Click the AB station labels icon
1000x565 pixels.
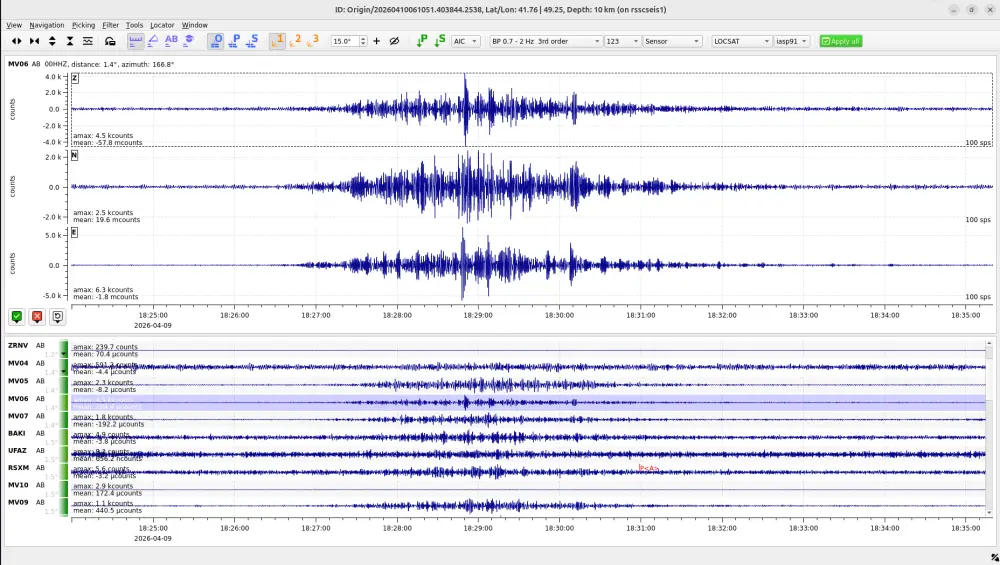[x=171, y=41]
